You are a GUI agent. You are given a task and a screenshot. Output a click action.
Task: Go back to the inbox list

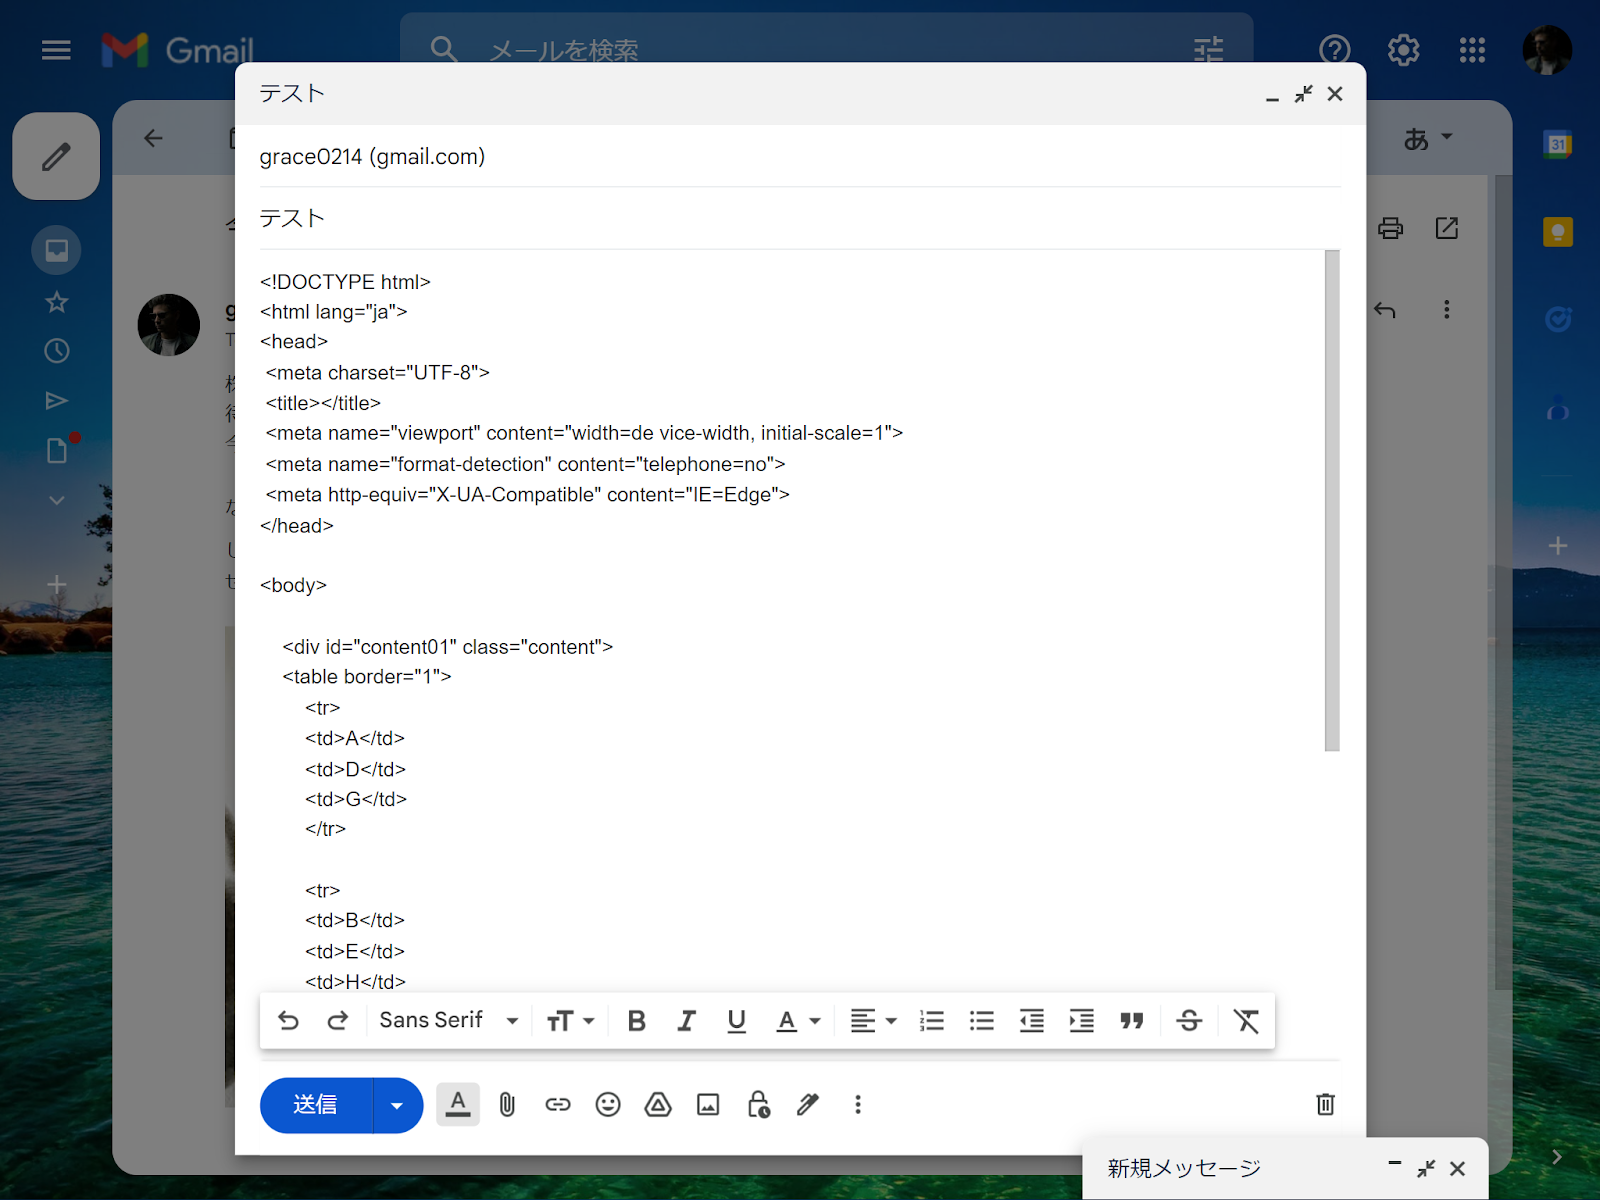point(153,138)
